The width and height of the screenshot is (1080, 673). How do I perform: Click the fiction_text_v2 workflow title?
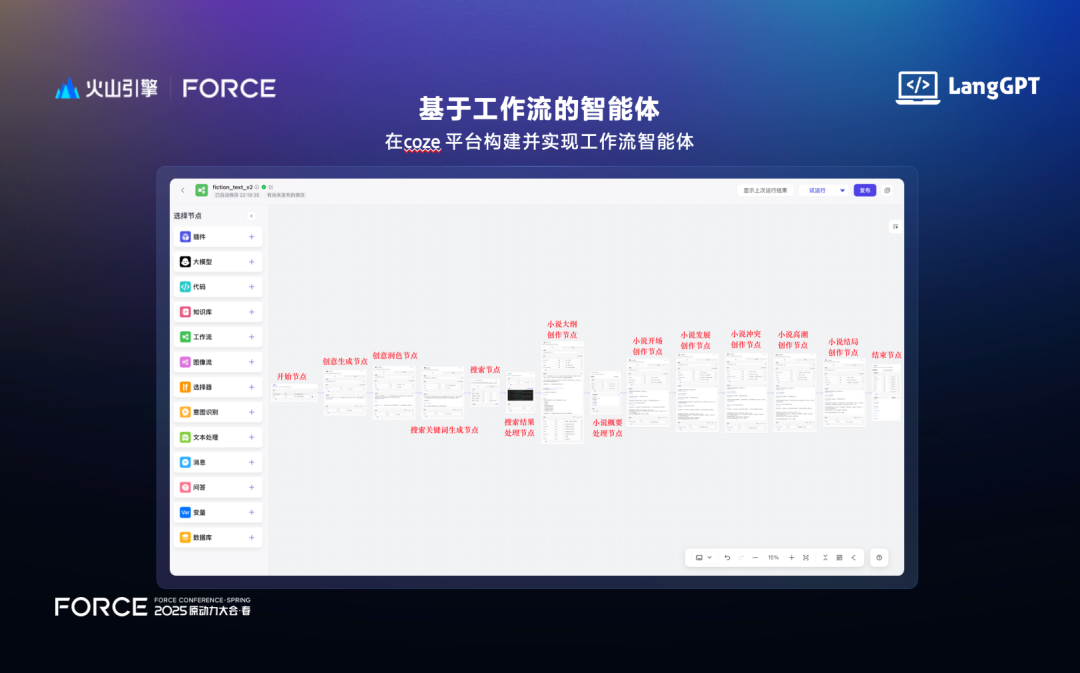(x=232, y=187)
